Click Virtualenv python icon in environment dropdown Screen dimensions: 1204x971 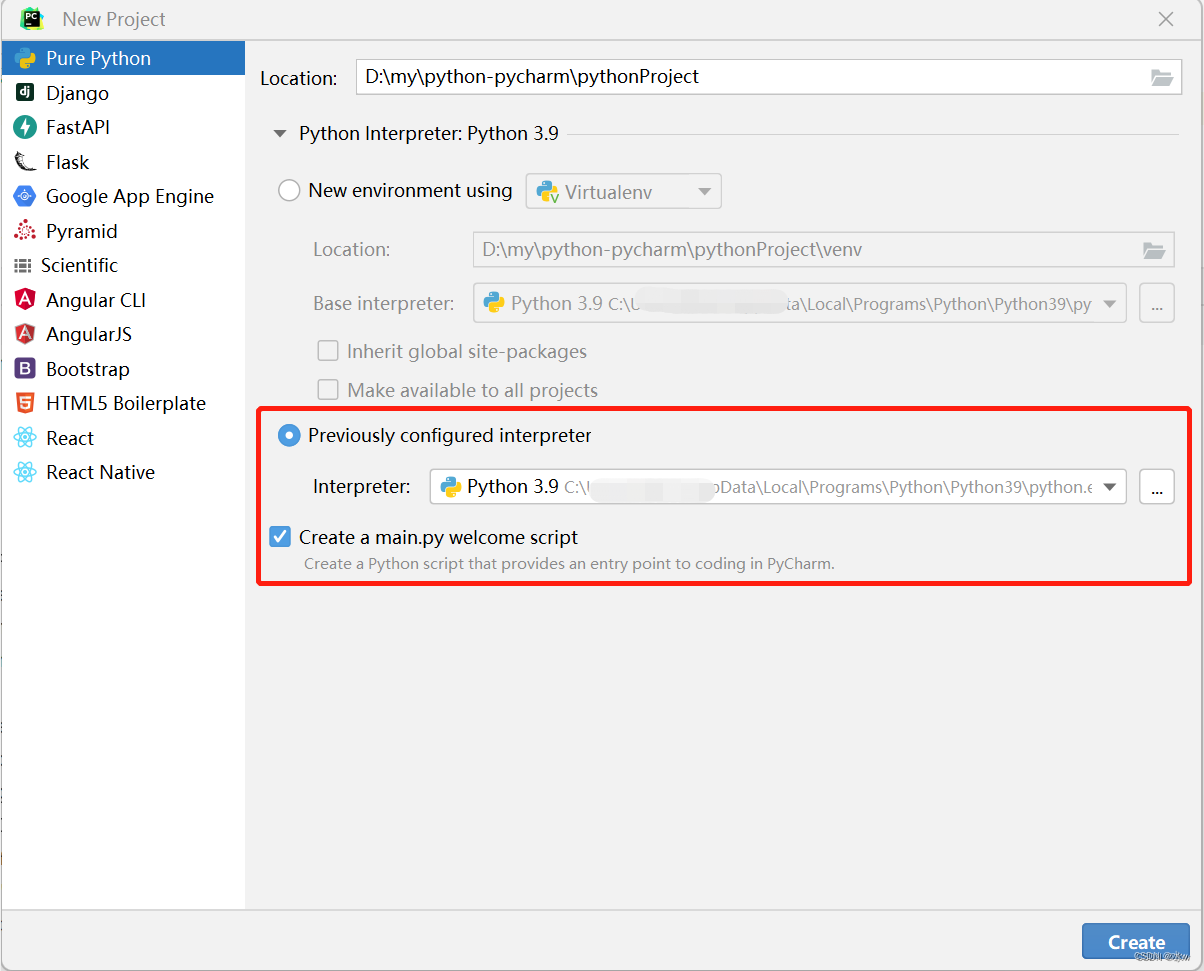[547, 192]
